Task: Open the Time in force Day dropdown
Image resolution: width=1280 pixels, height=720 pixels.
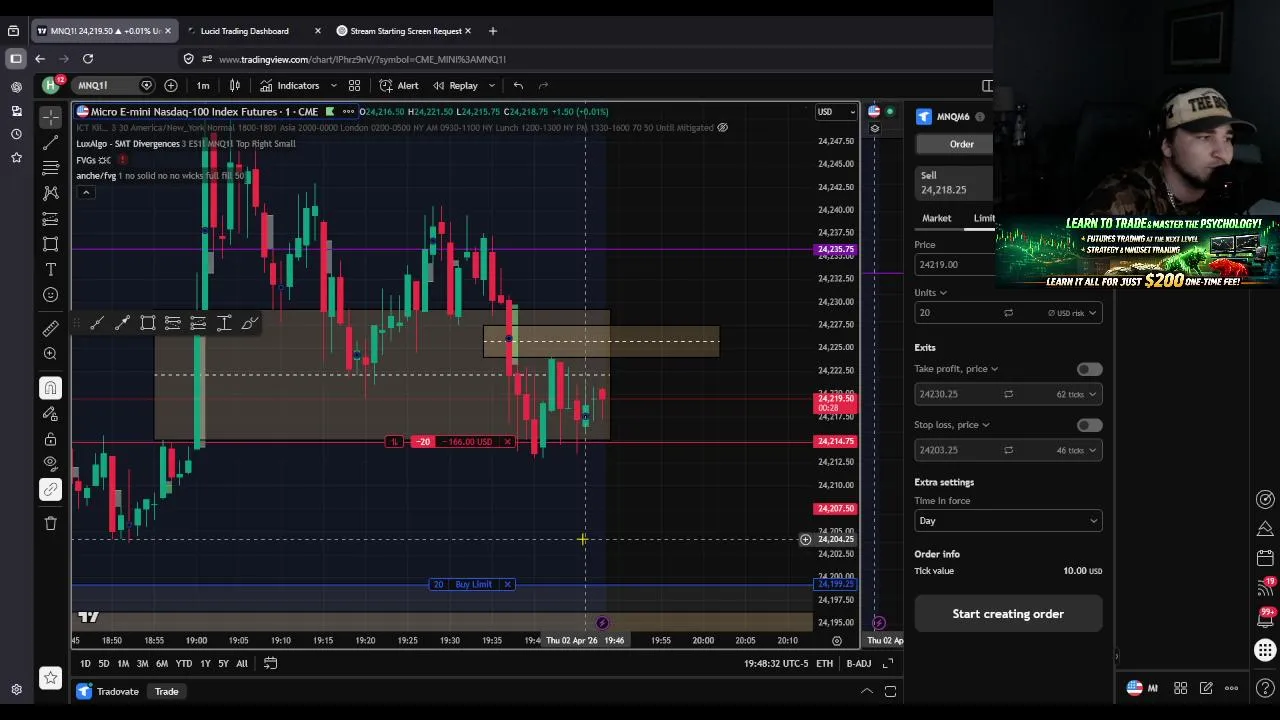Action: pos(1008,521)
